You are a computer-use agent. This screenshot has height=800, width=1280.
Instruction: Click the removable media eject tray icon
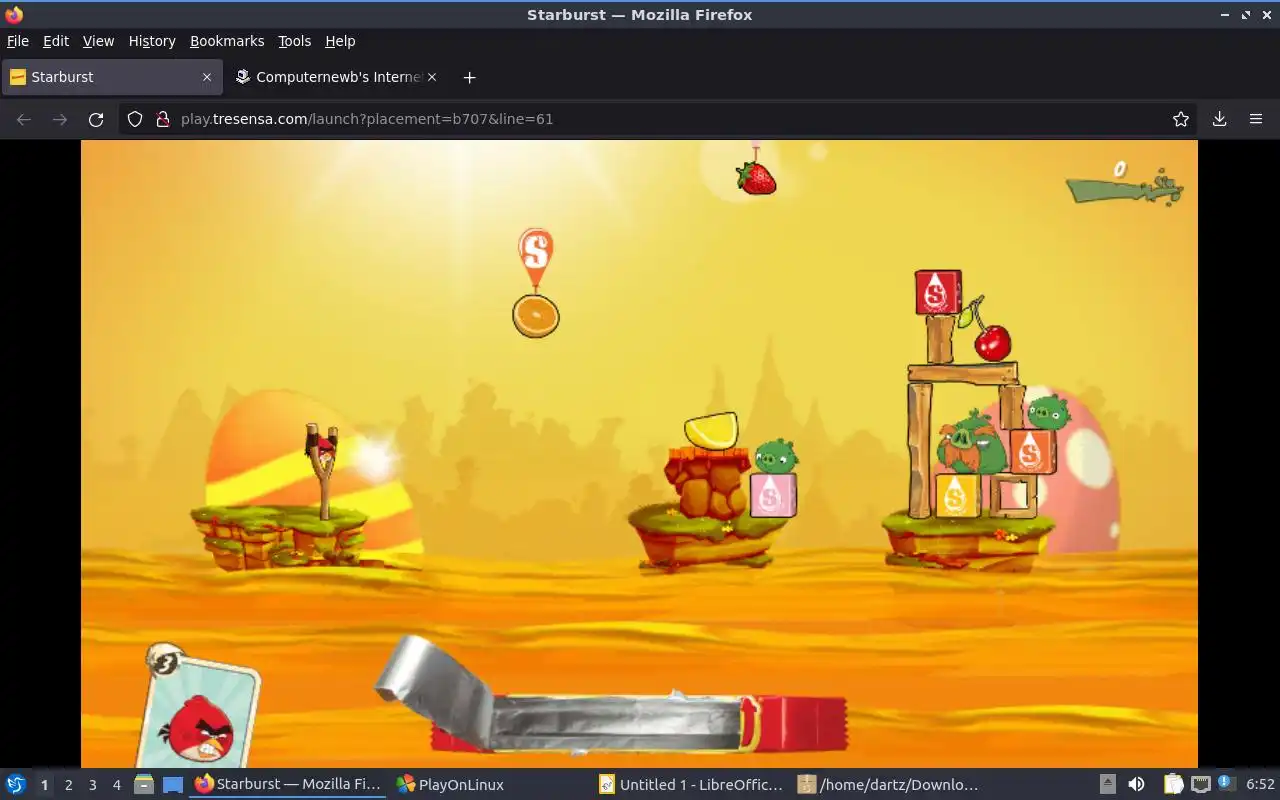[1108, 785]
